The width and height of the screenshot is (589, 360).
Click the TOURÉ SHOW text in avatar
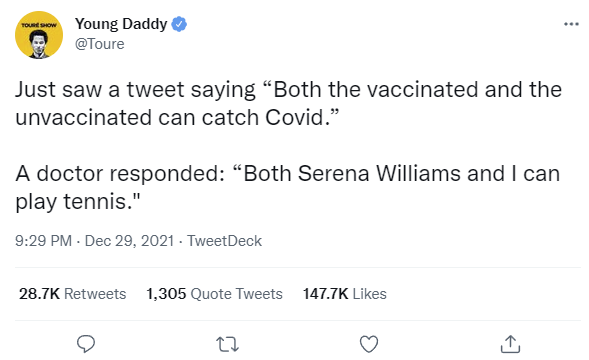coord(39,25)
